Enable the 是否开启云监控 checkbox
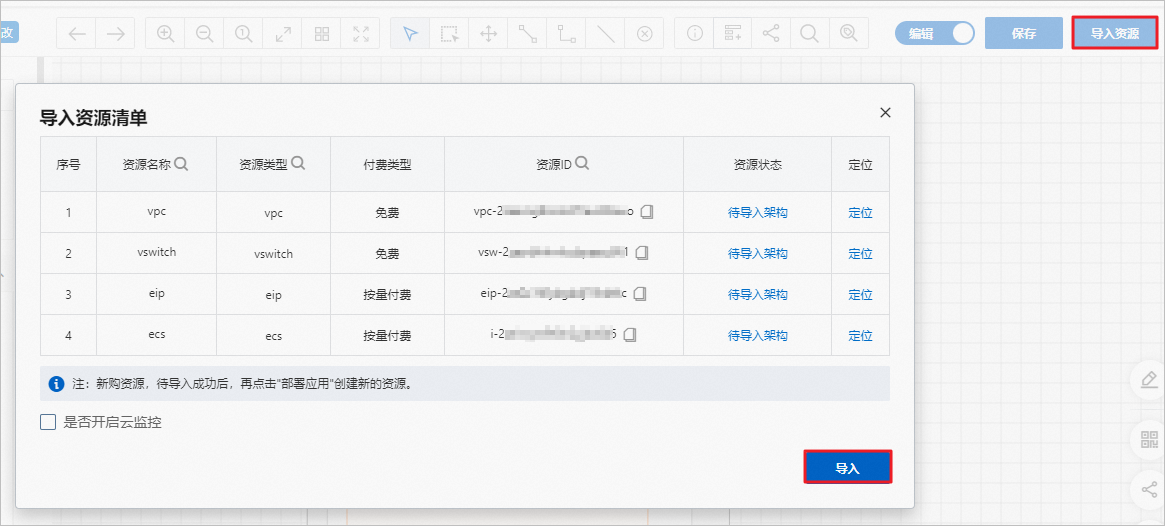The image size is (1165, 526). (48, 422)
